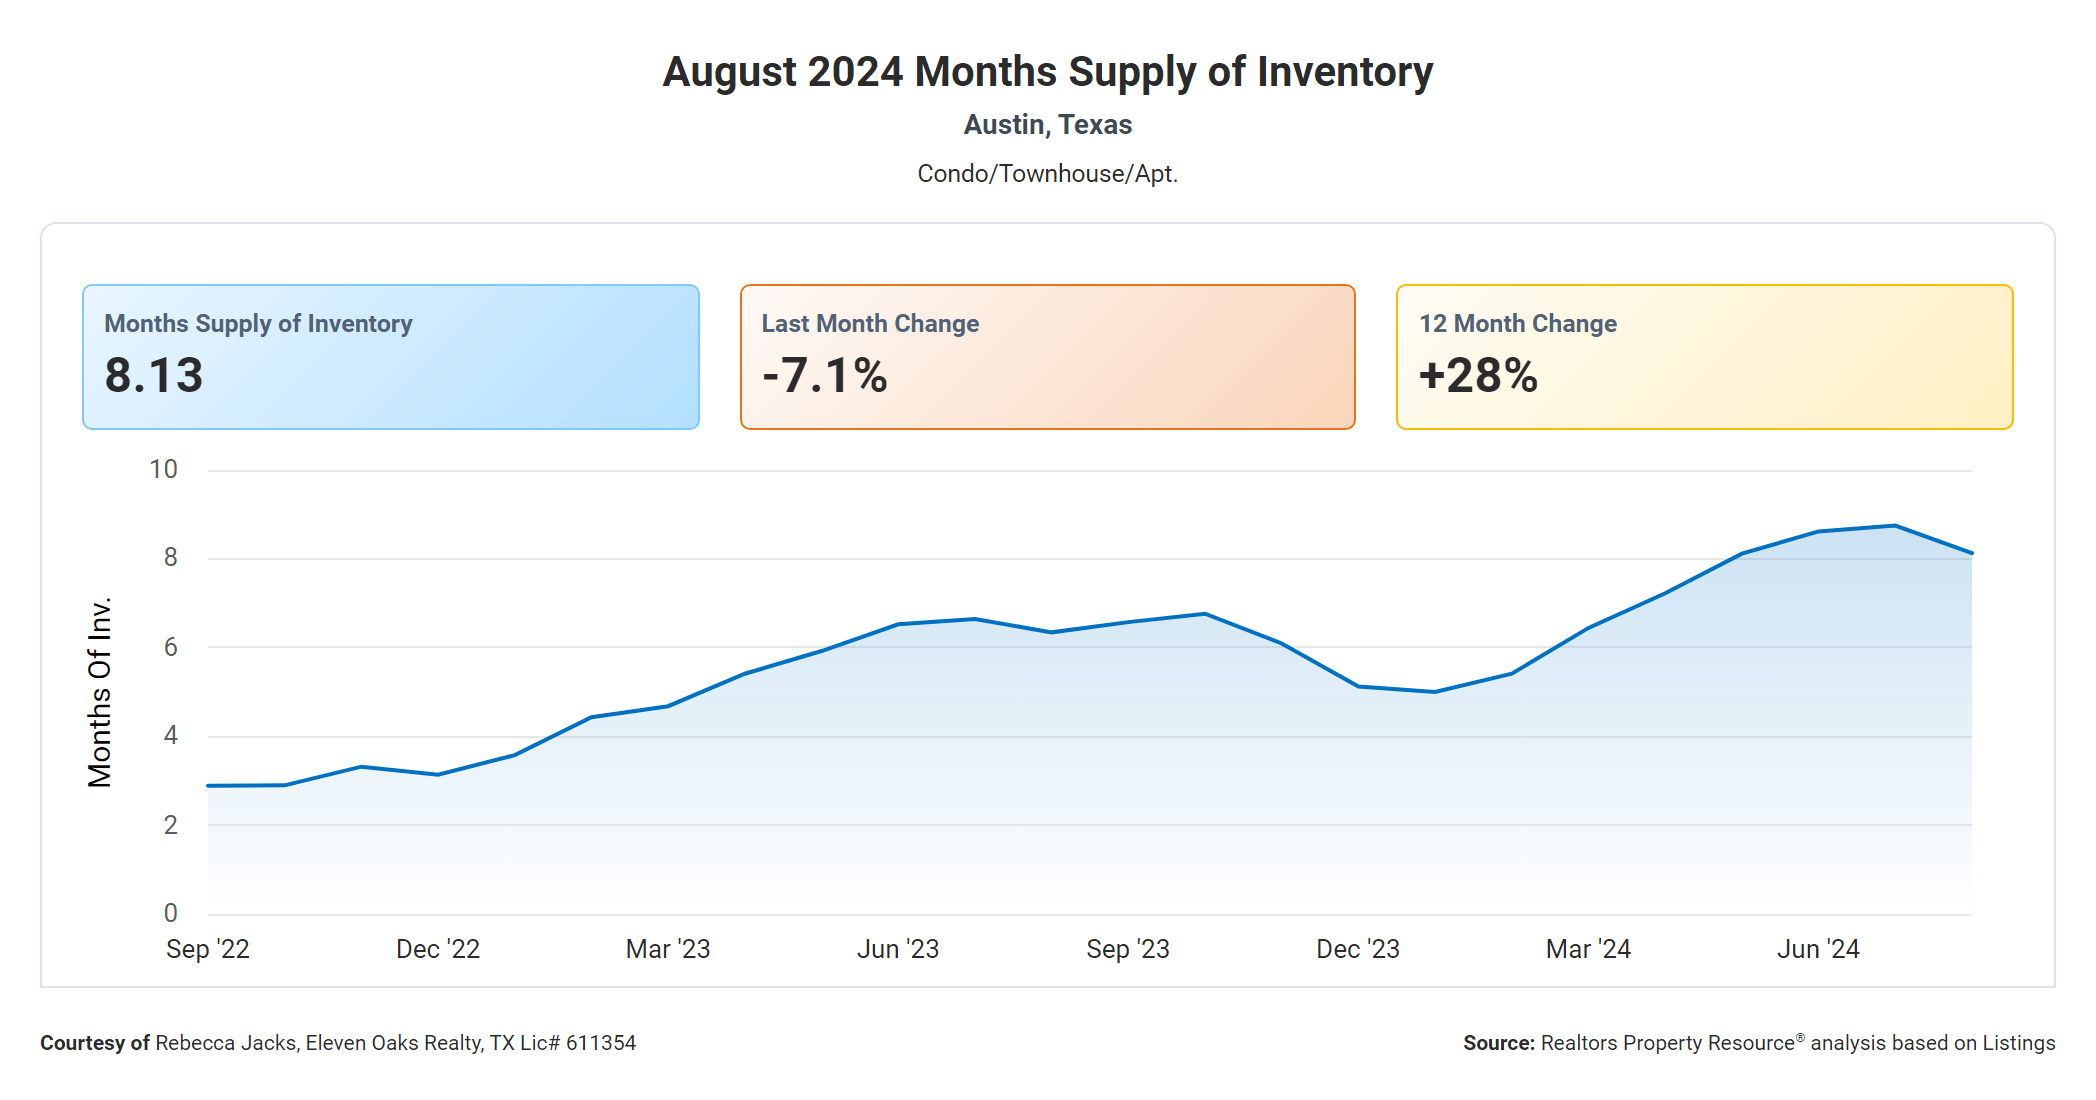Click the +28% change value
The image size is (2096, 1100).
(x=1478, y=376)
